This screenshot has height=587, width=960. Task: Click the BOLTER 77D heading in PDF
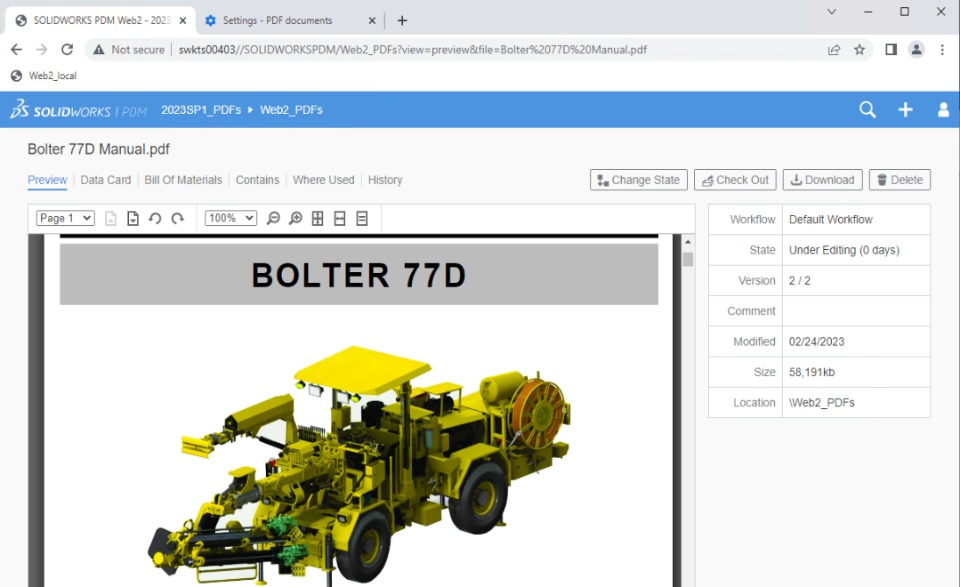tap(359, 275)
